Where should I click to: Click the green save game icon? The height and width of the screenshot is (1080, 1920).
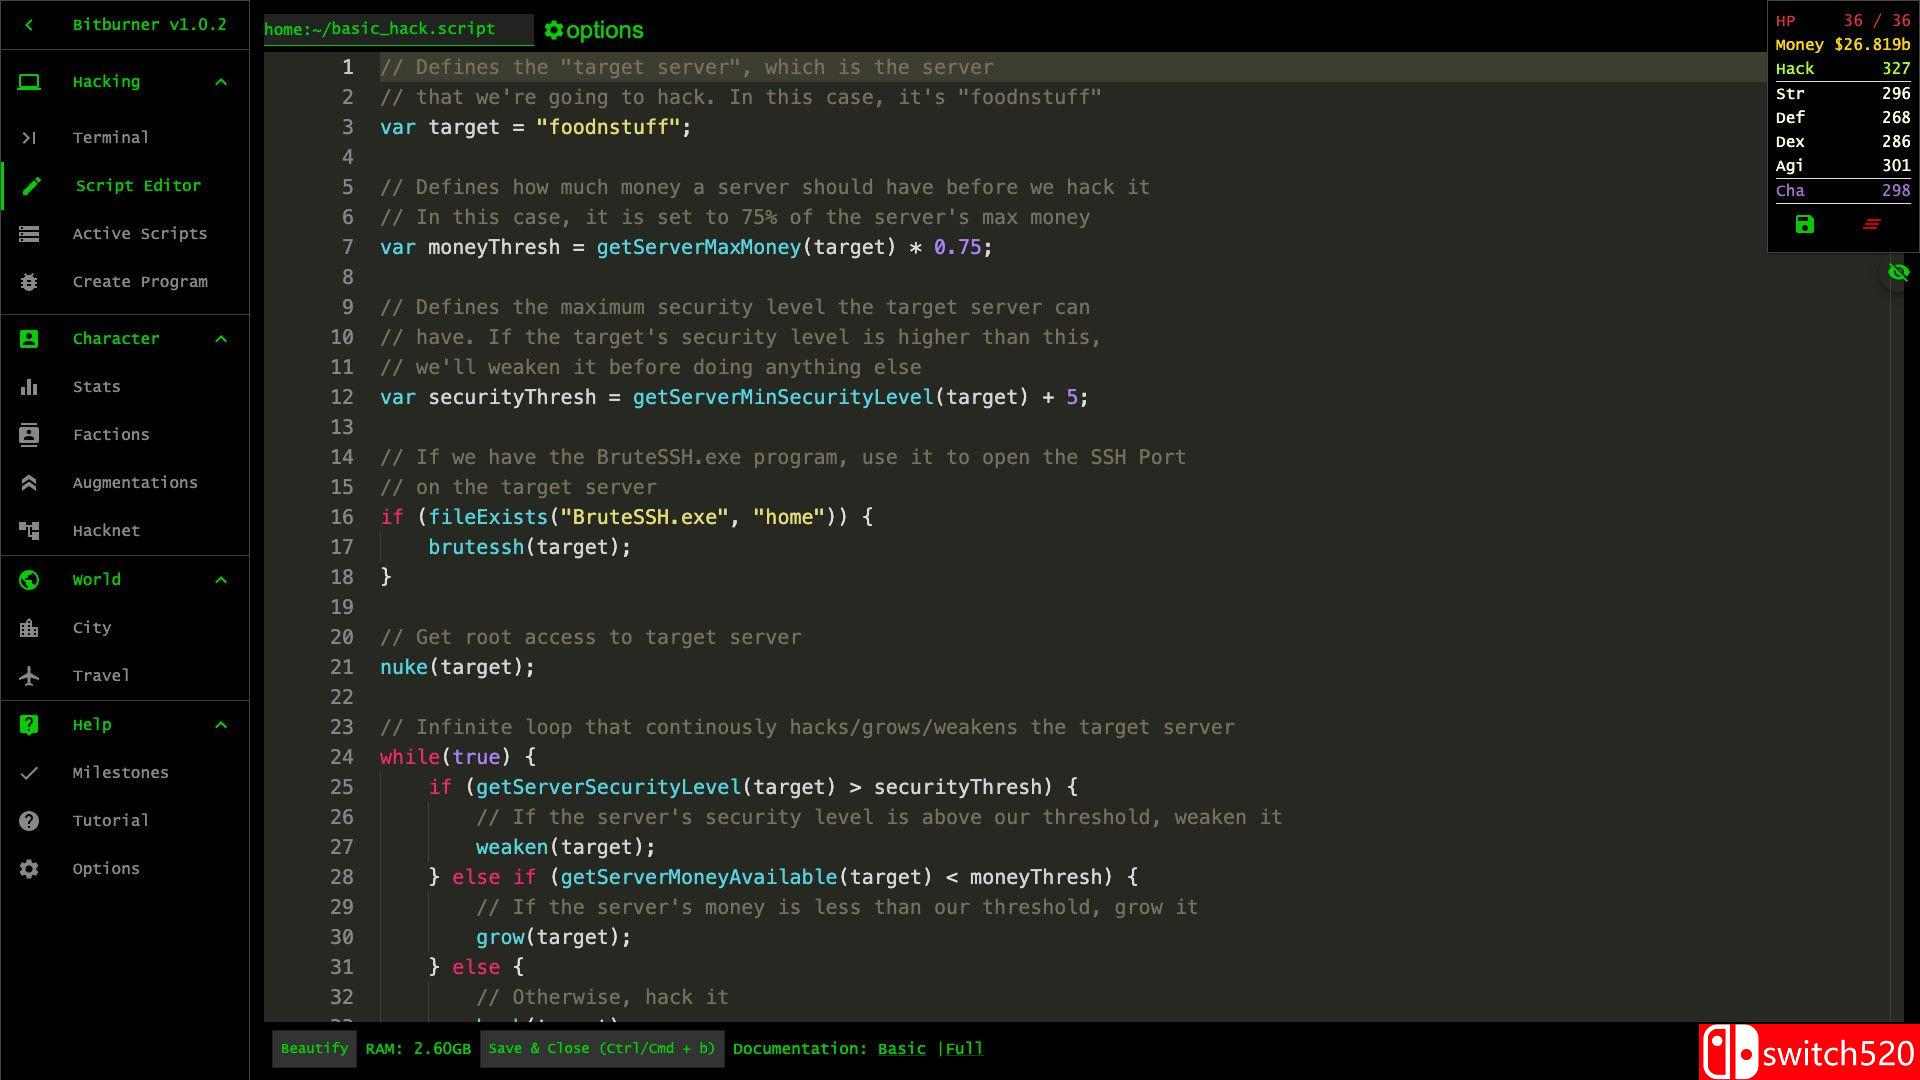click(x=1804, y=225)
